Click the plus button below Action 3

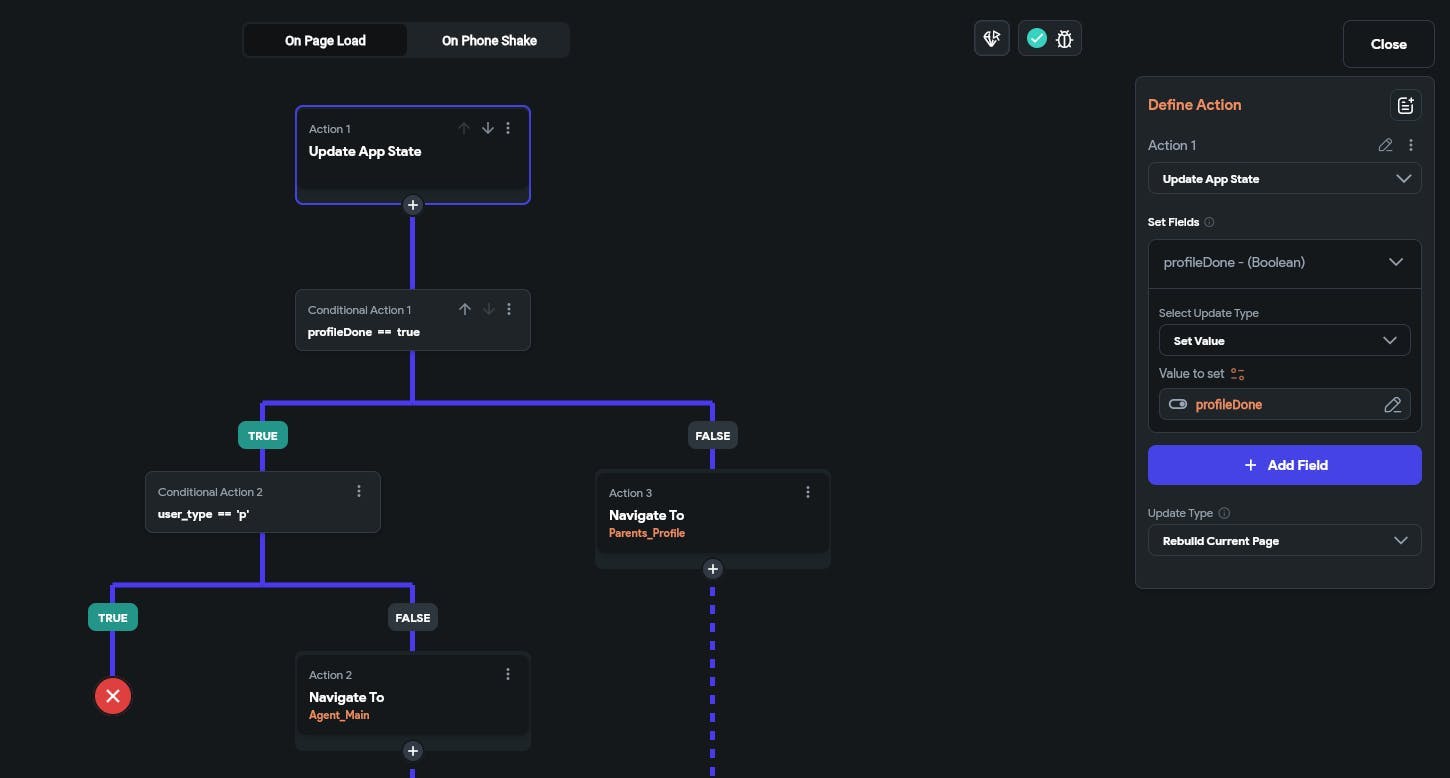click(x=712, y=569)
